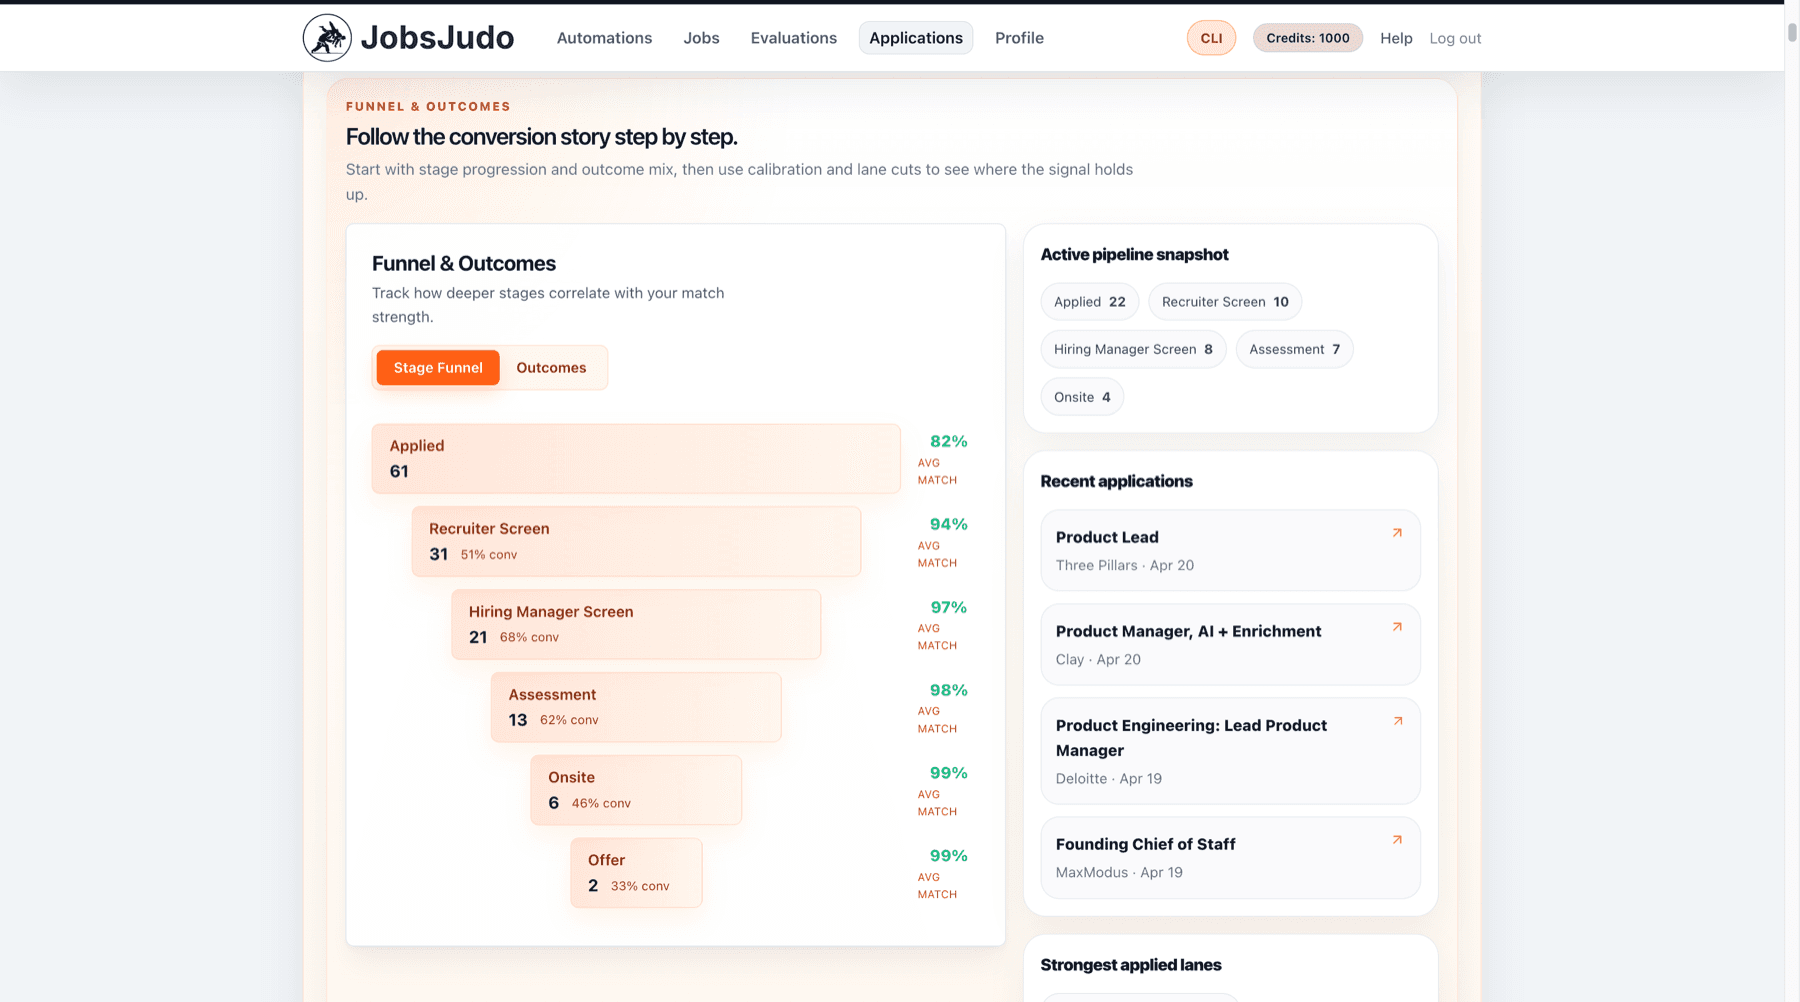This screenshot has width=1800, height=1002.
Task: Open the Product Lead application card
Action: coord(1230,551)
